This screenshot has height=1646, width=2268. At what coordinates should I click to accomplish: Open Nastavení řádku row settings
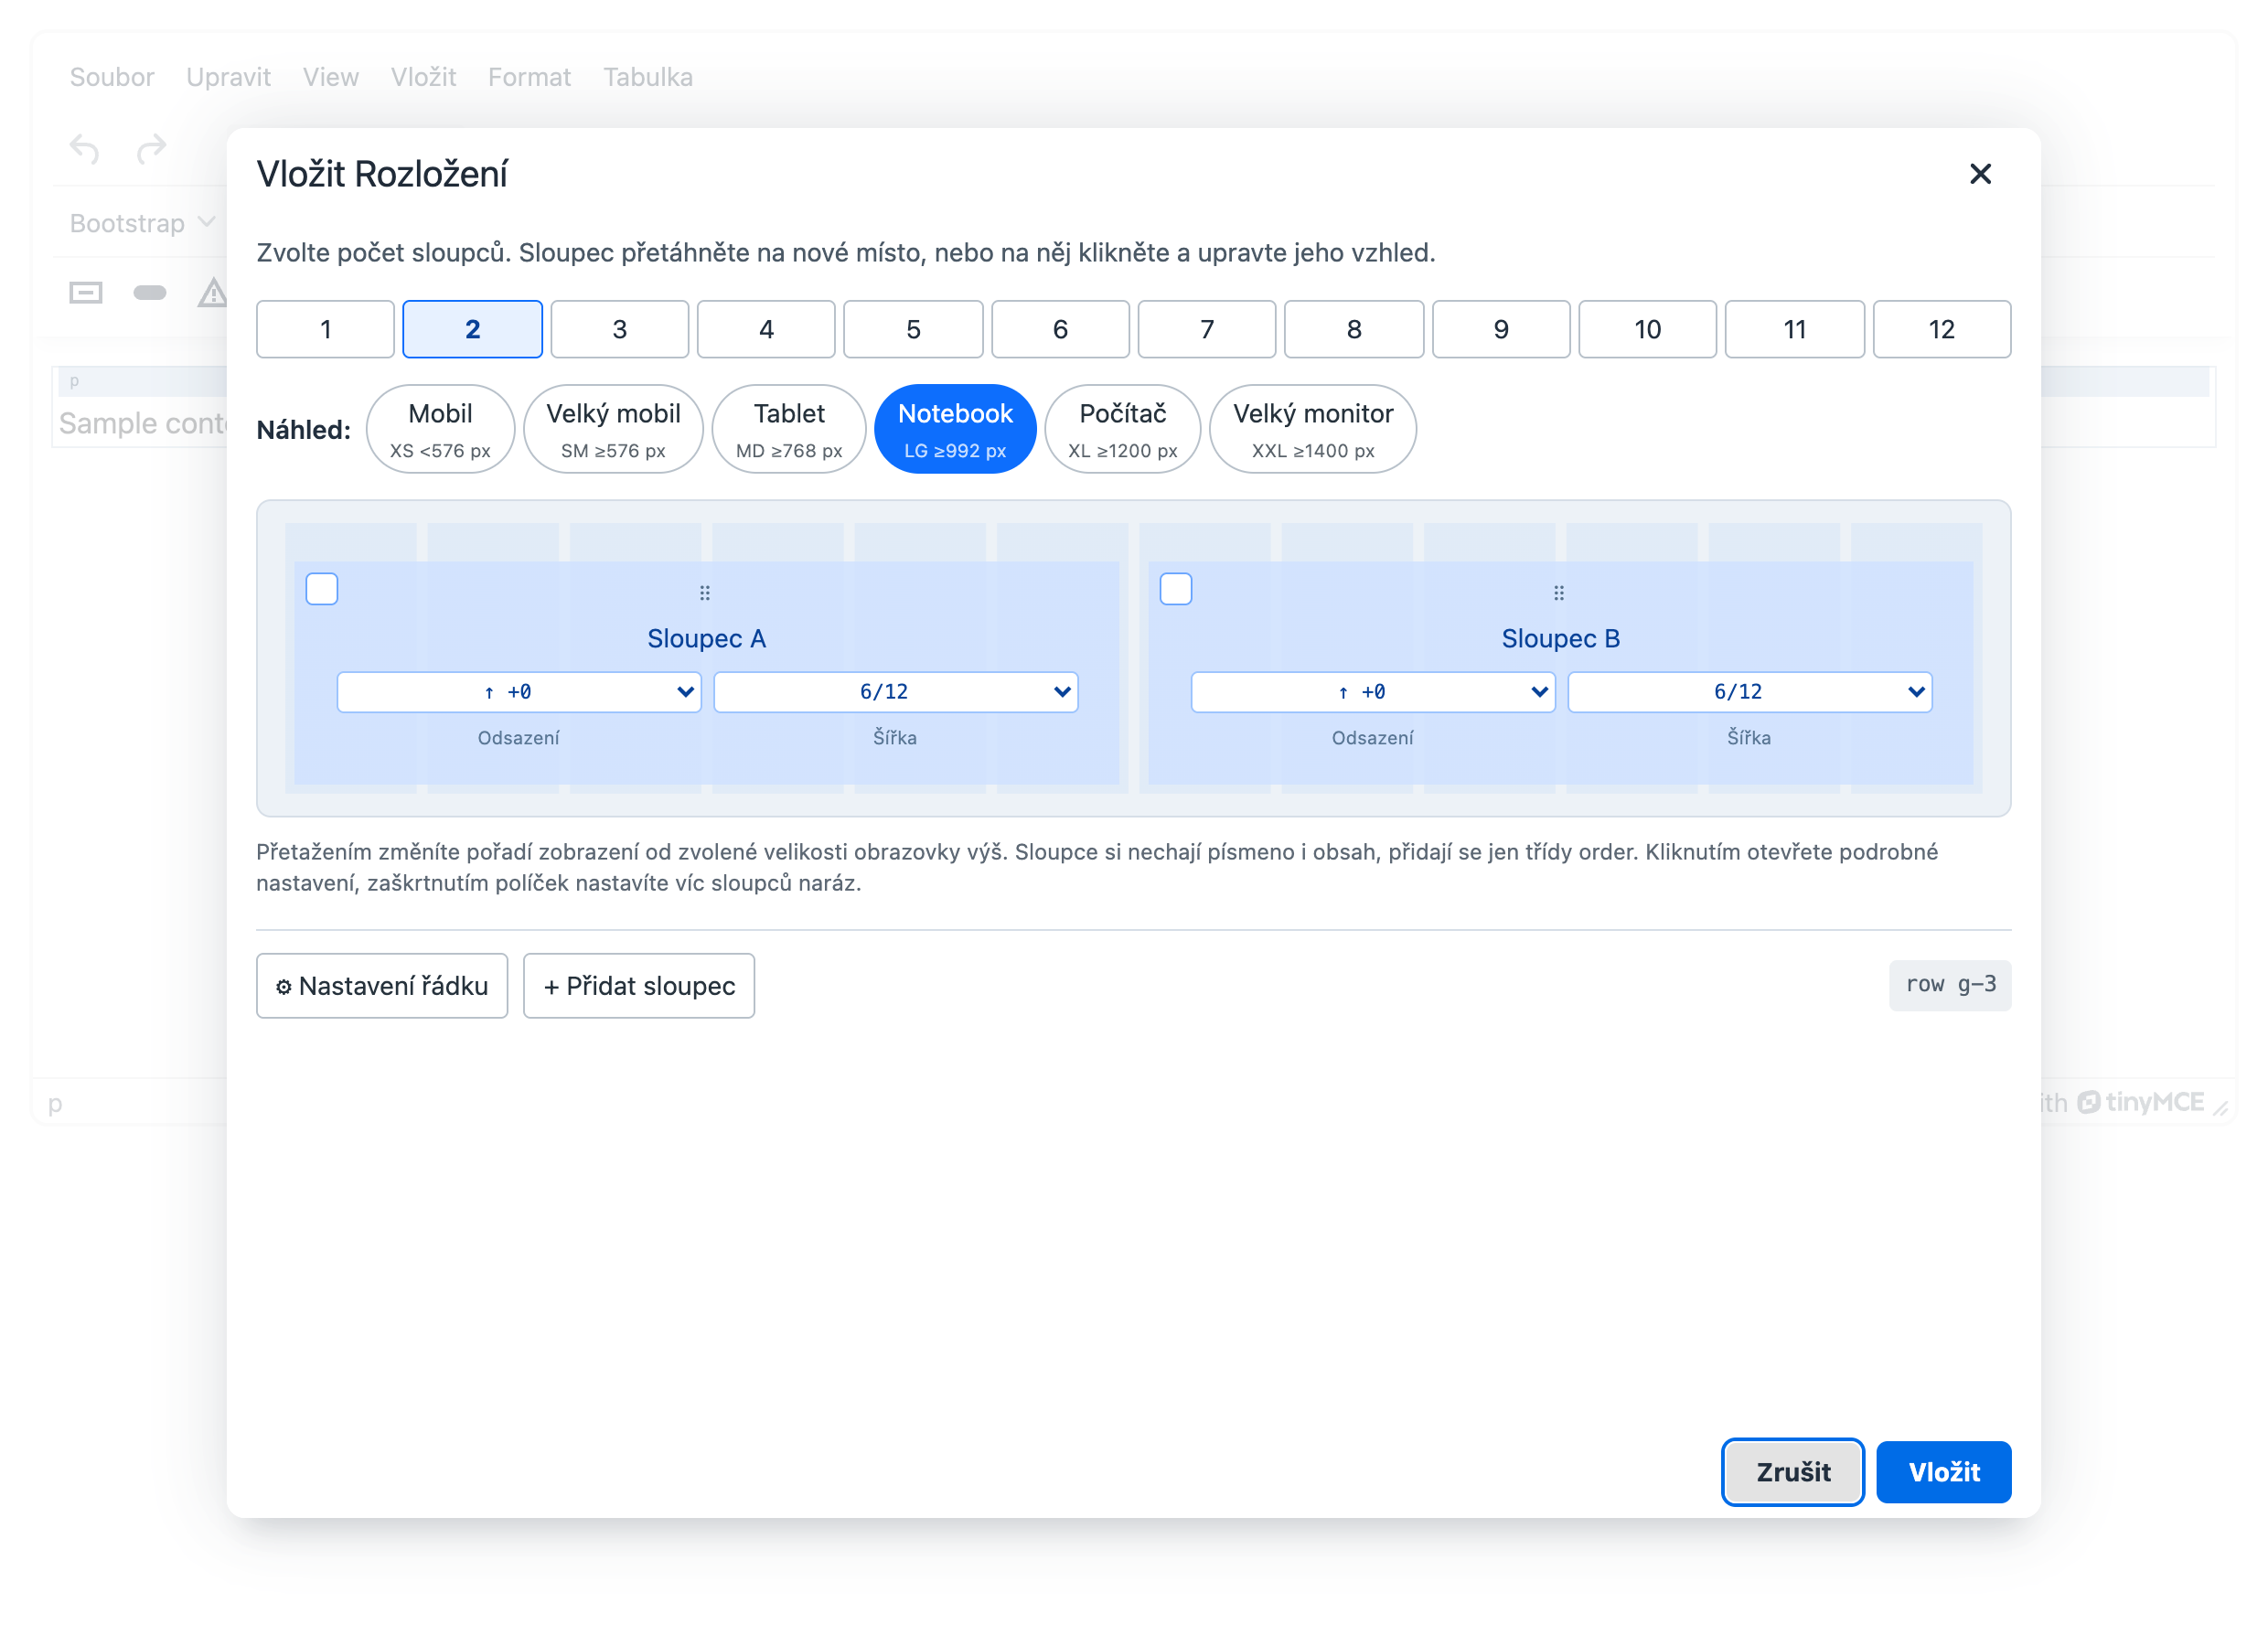point(382,986)
